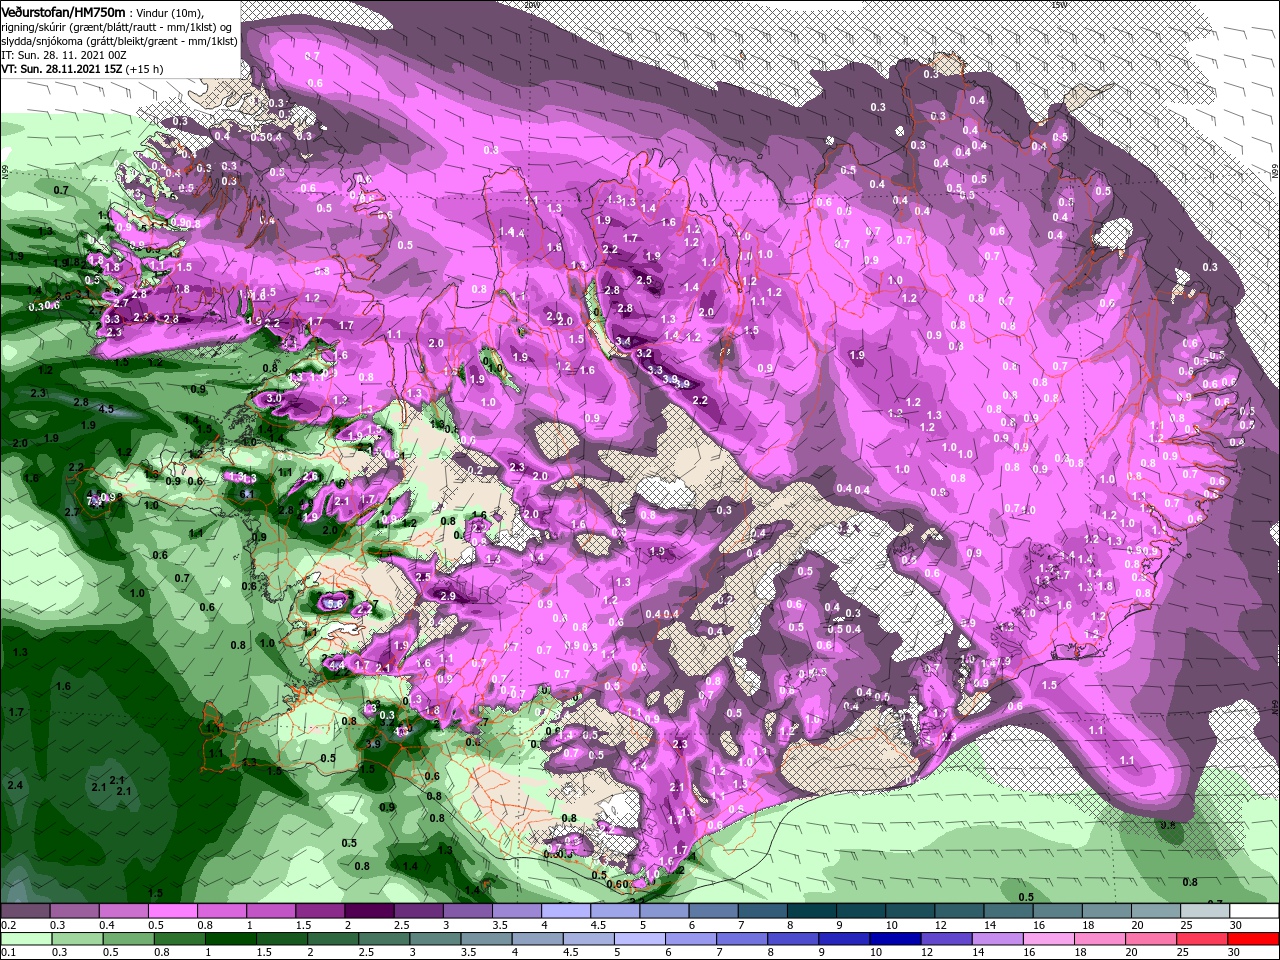Click the 'Vindur (10m)' header text
The image size is (1280, 960).
[170, 12]
